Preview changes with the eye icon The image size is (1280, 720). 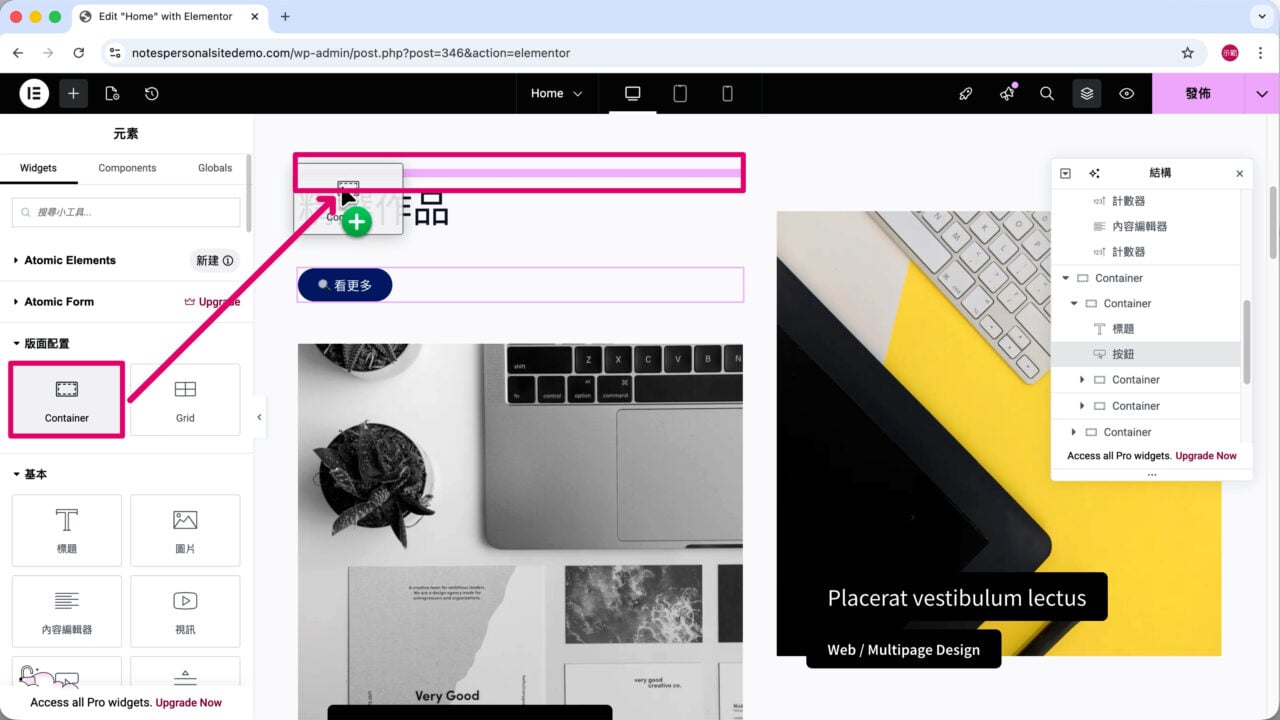click(x=1127, y=93)
